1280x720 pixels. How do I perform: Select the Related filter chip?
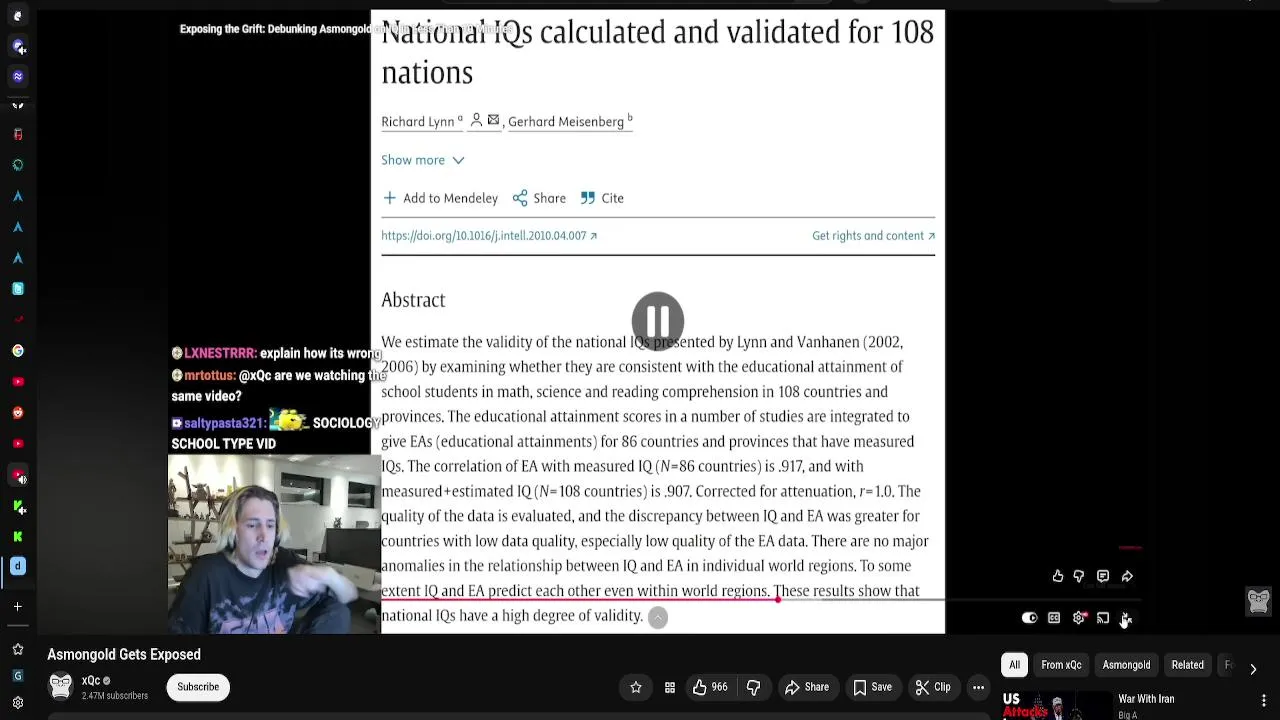1187,665
